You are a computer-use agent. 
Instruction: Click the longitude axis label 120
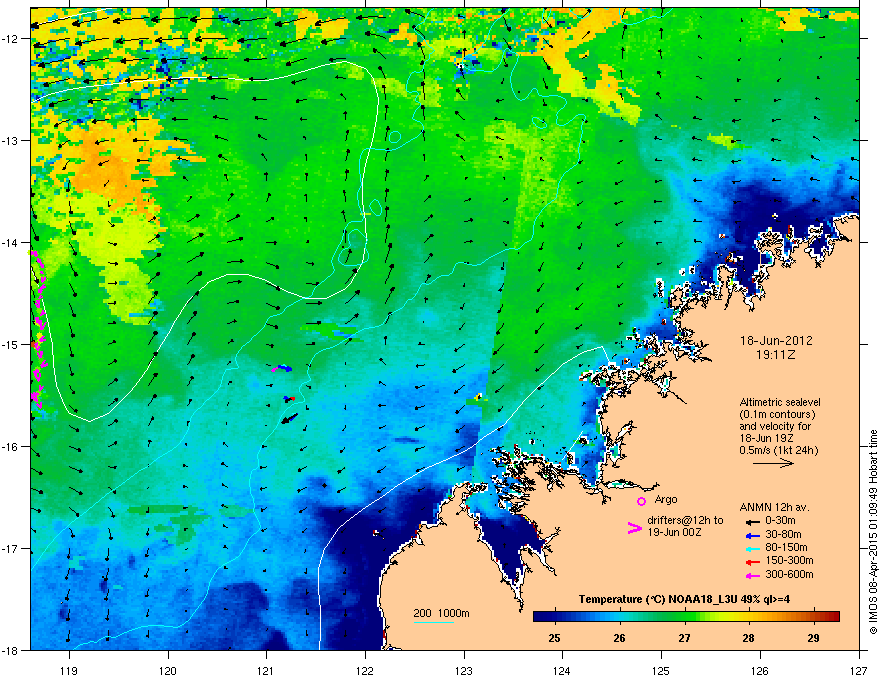point(168,670)
